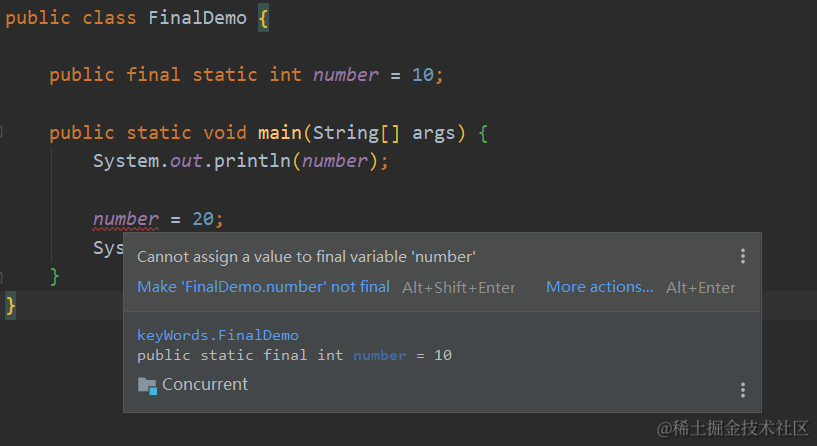Screen dimensions: 817x446
Task: Open the documentation section options dots
Action: pos(742,390)
